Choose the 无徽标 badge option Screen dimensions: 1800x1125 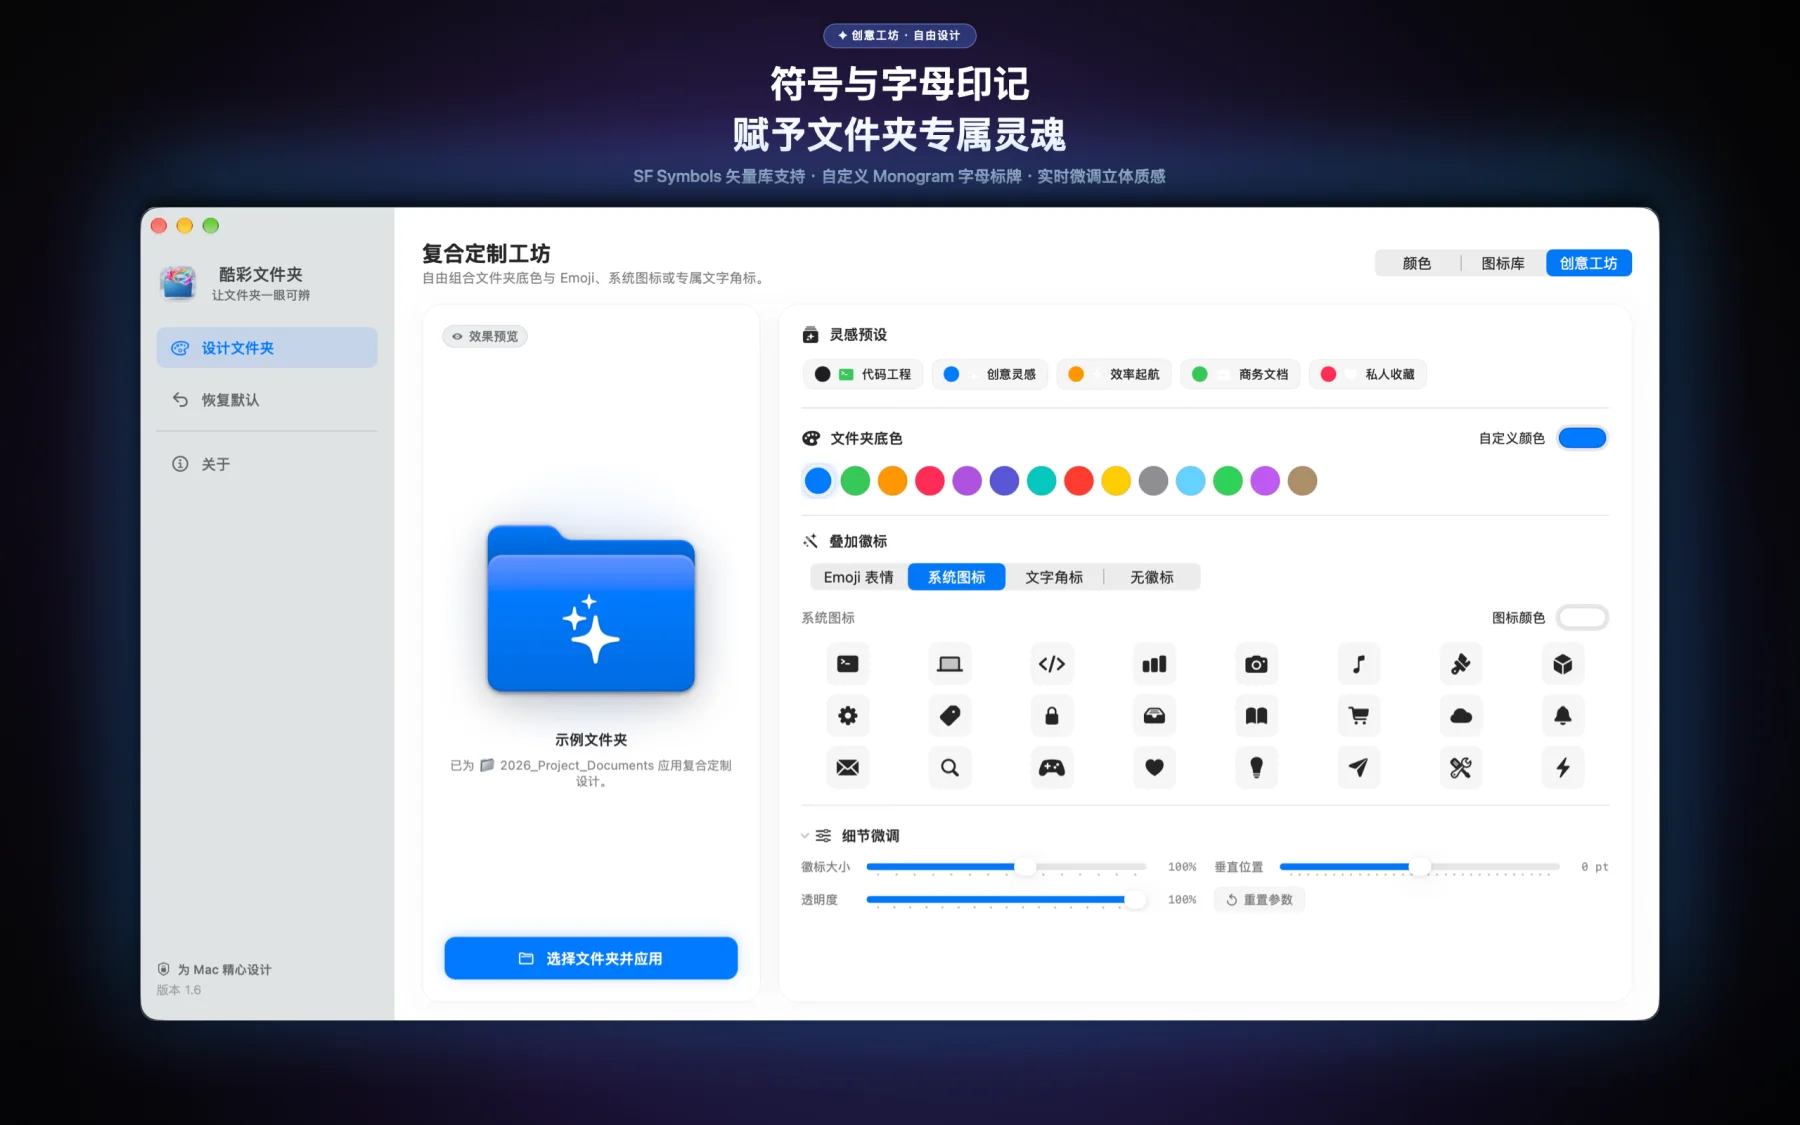[x=1152, y=577]
